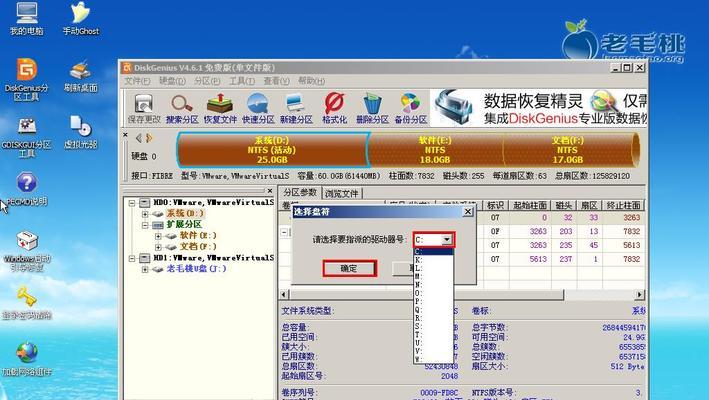Click the 确定 button in the 选择盘符 dialog

[x=349, y=268]
